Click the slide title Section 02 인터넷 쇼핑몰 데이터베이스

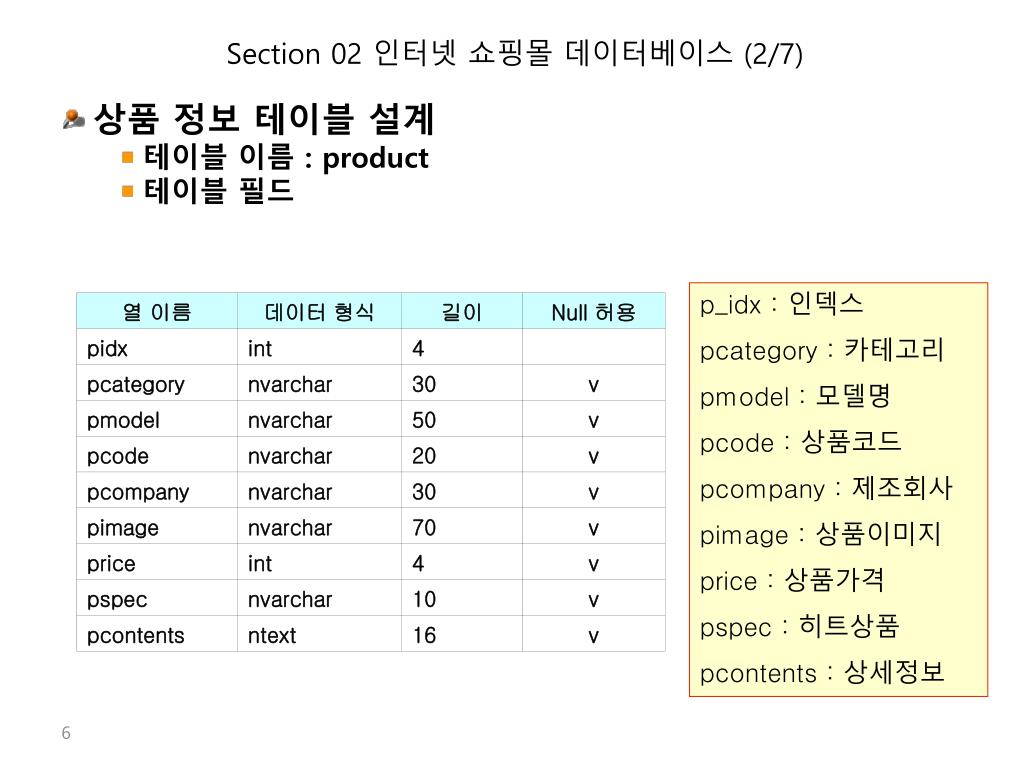[515, 54]
